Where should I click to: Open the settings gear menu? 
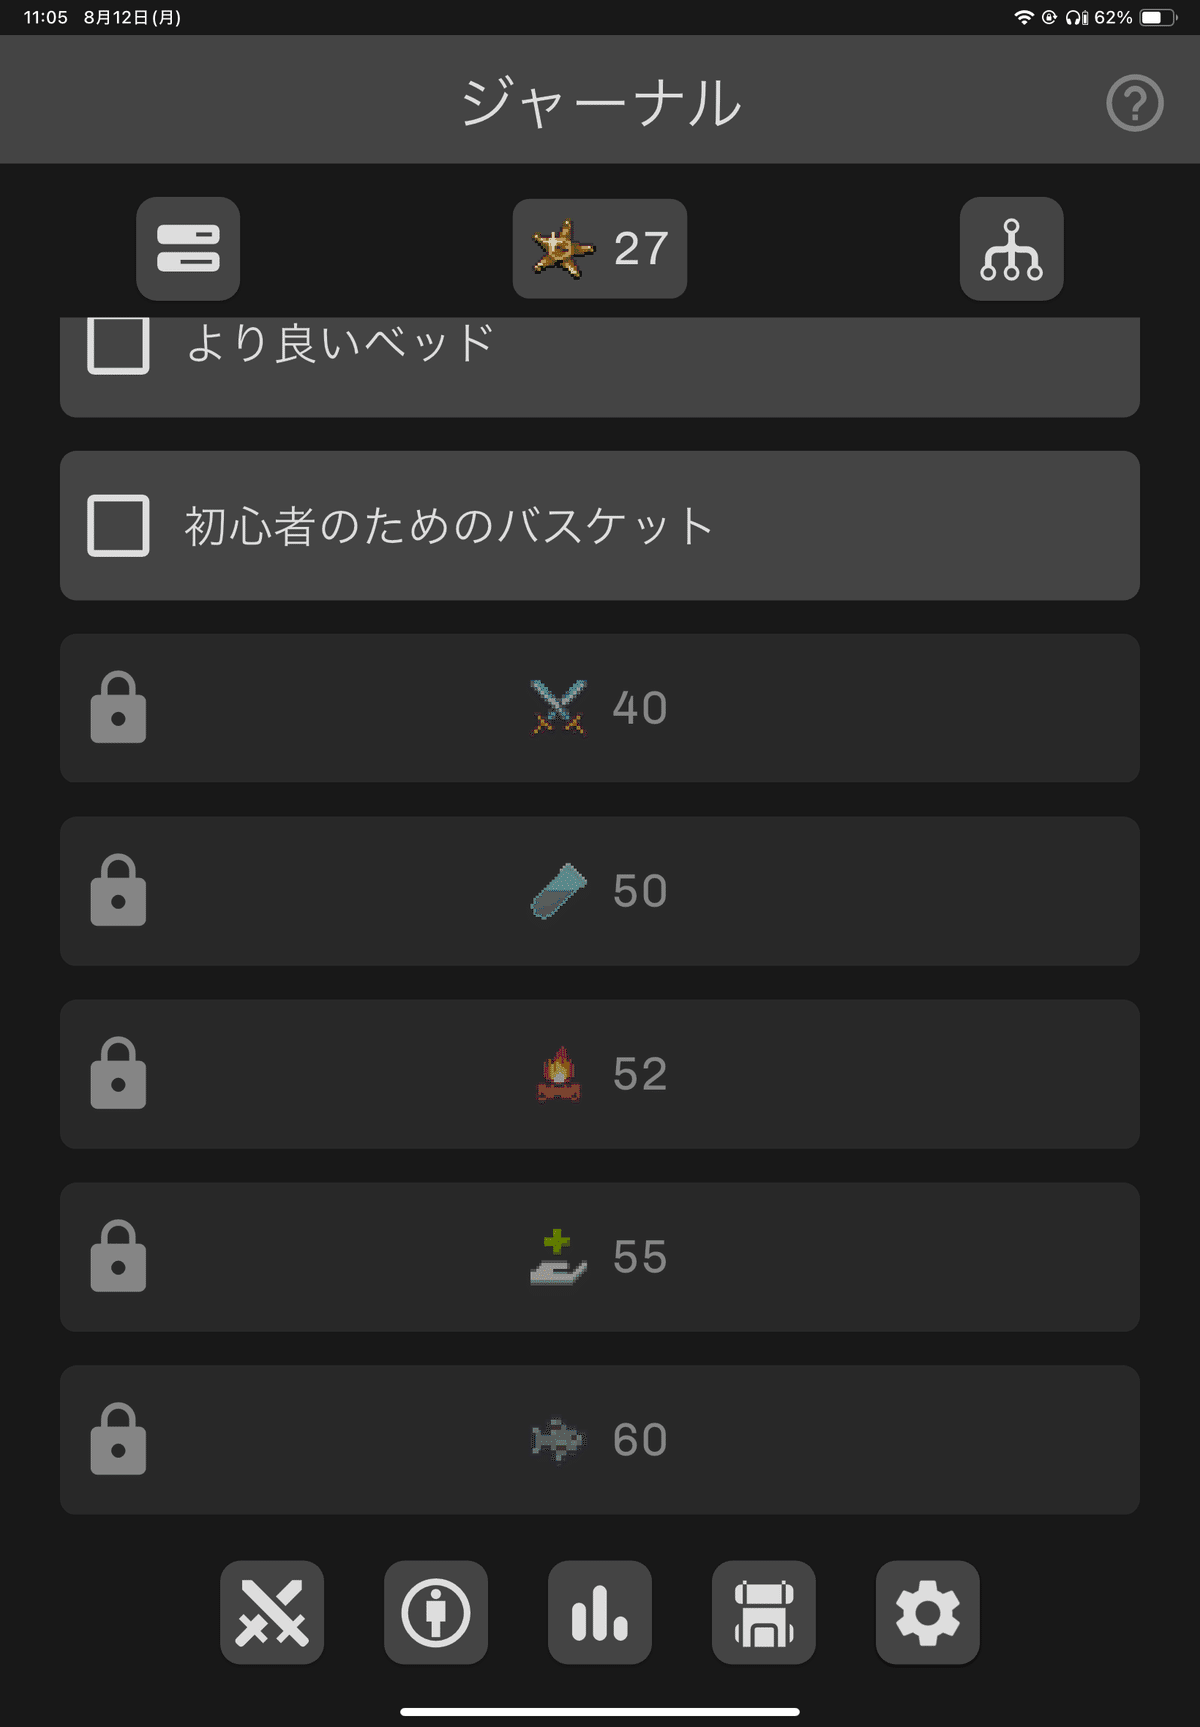coord(927,1612)
